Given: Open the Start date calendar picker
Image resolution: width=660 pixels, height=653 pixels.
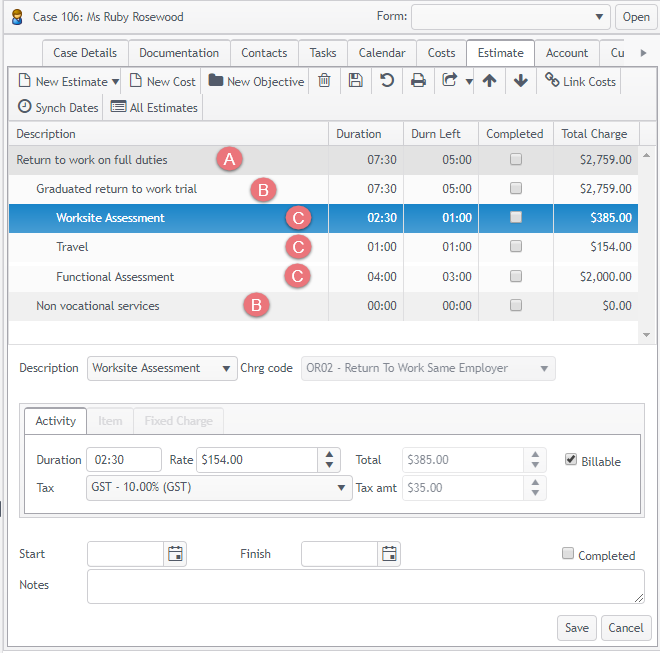Looking at the screenshot, I should (x=175, y=554).
